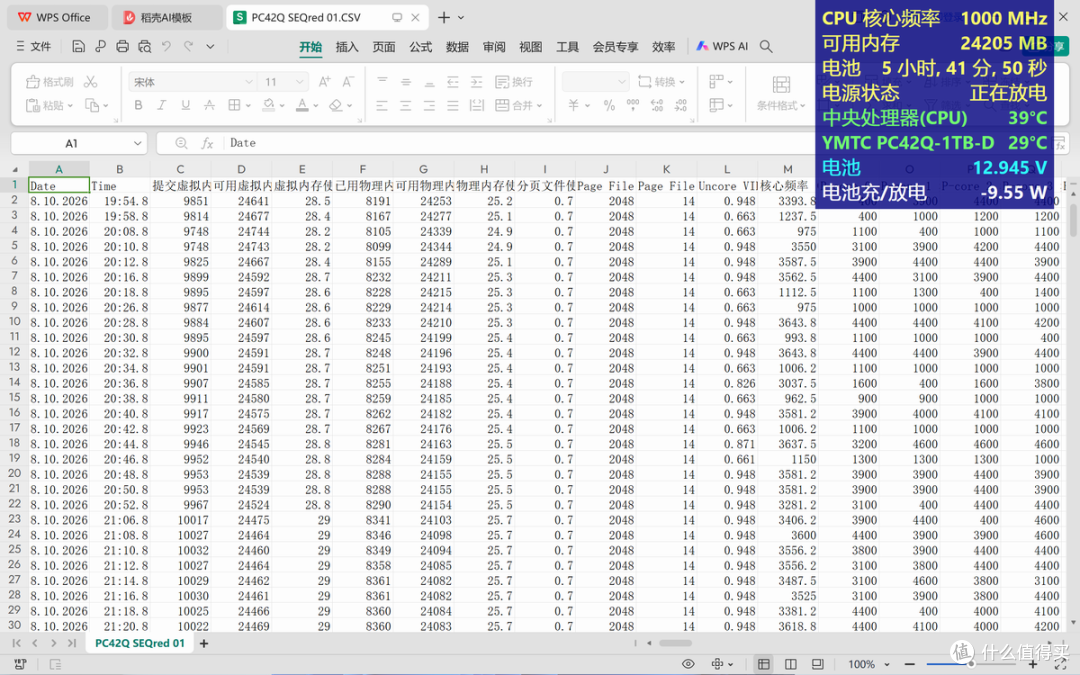Expand the Name Box dropdown for A1

pyautogui.click(x=138, y=143)
